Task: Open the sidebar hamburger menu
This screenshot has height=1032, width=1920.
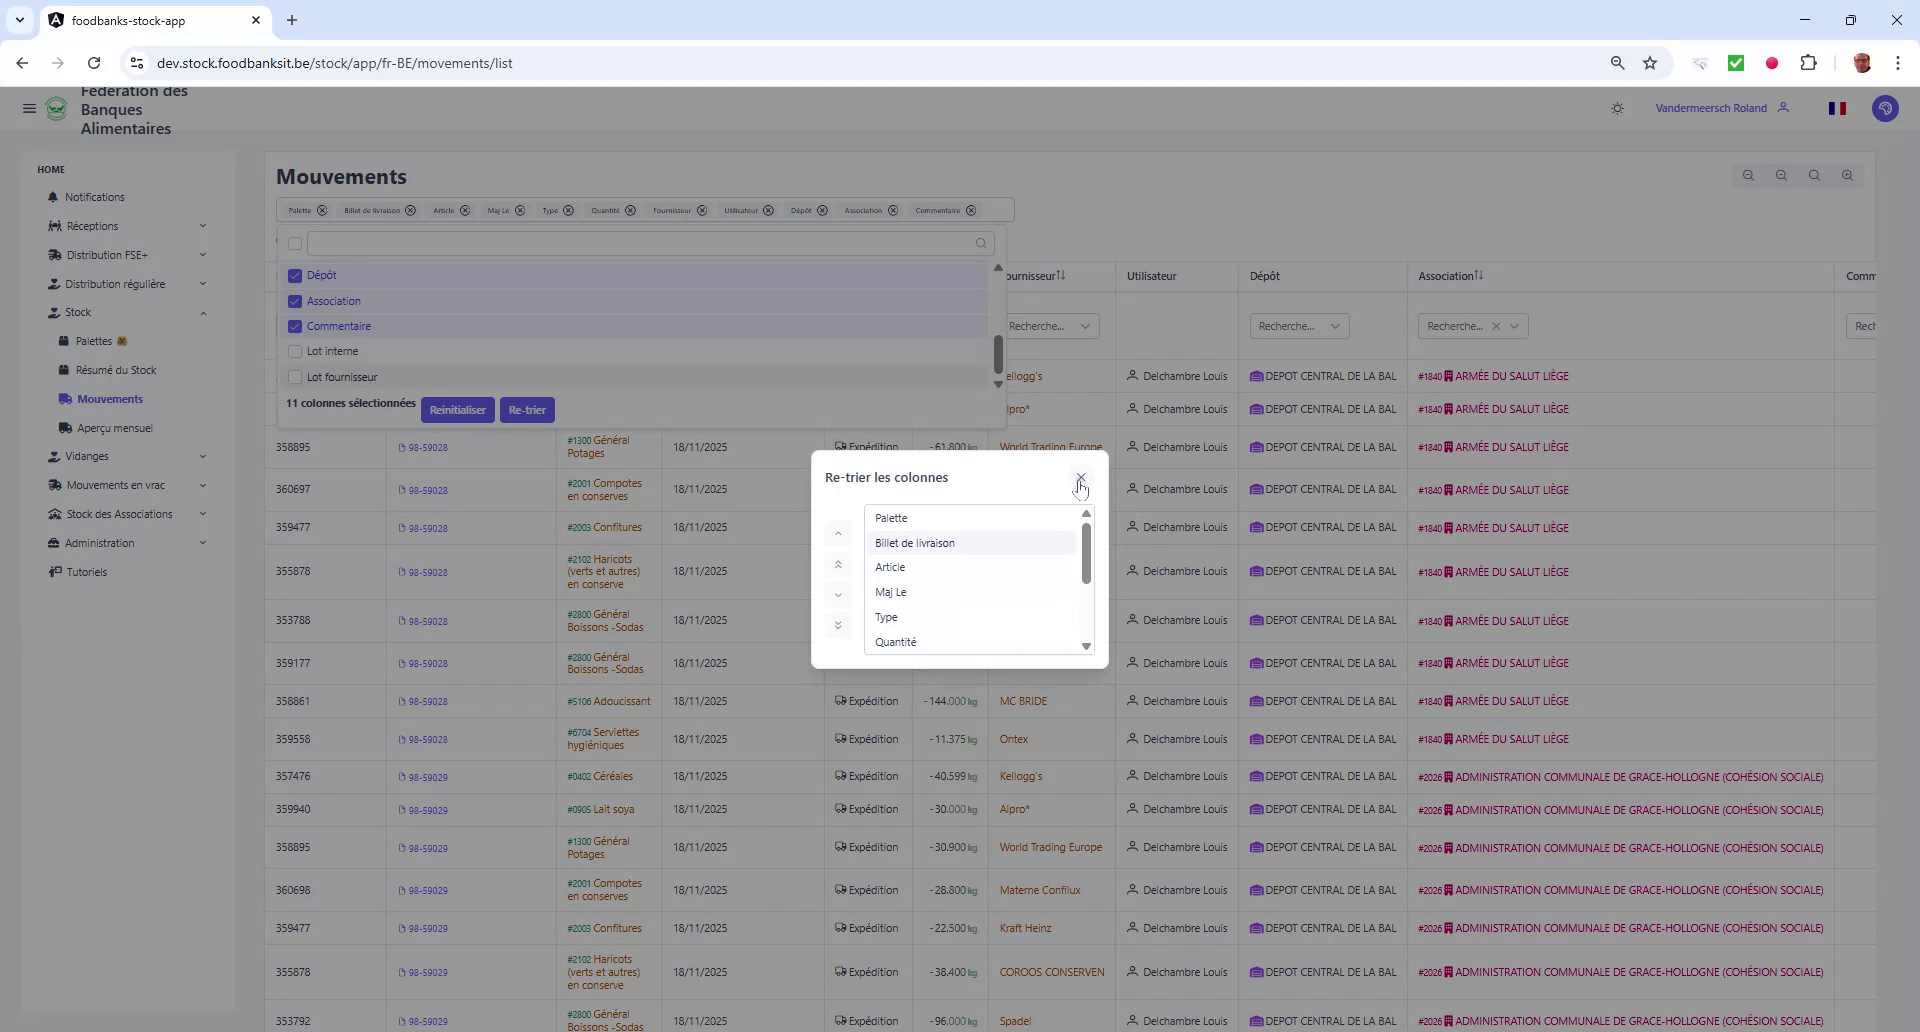Action: (29, 109)
